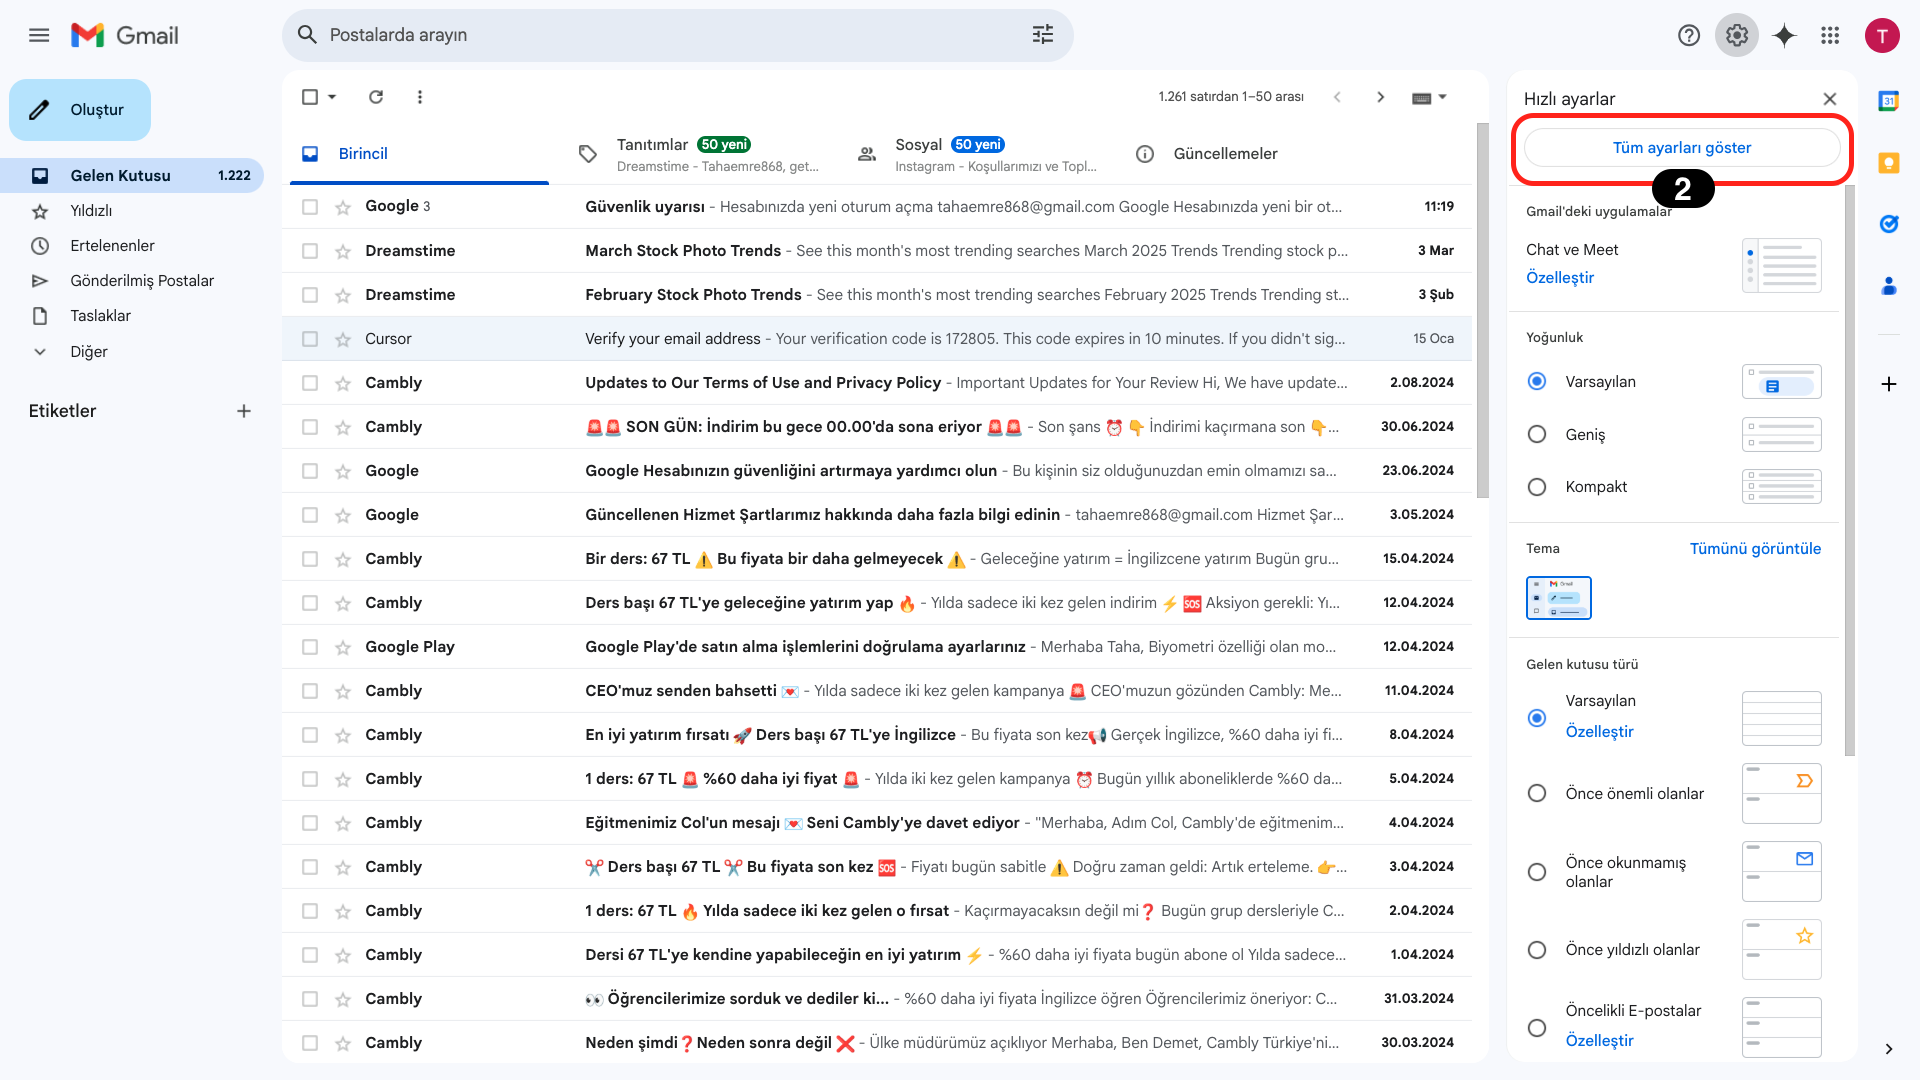Open Google Keep side panel icon
The image size is (1920, 1080).
pos(1889,163)
